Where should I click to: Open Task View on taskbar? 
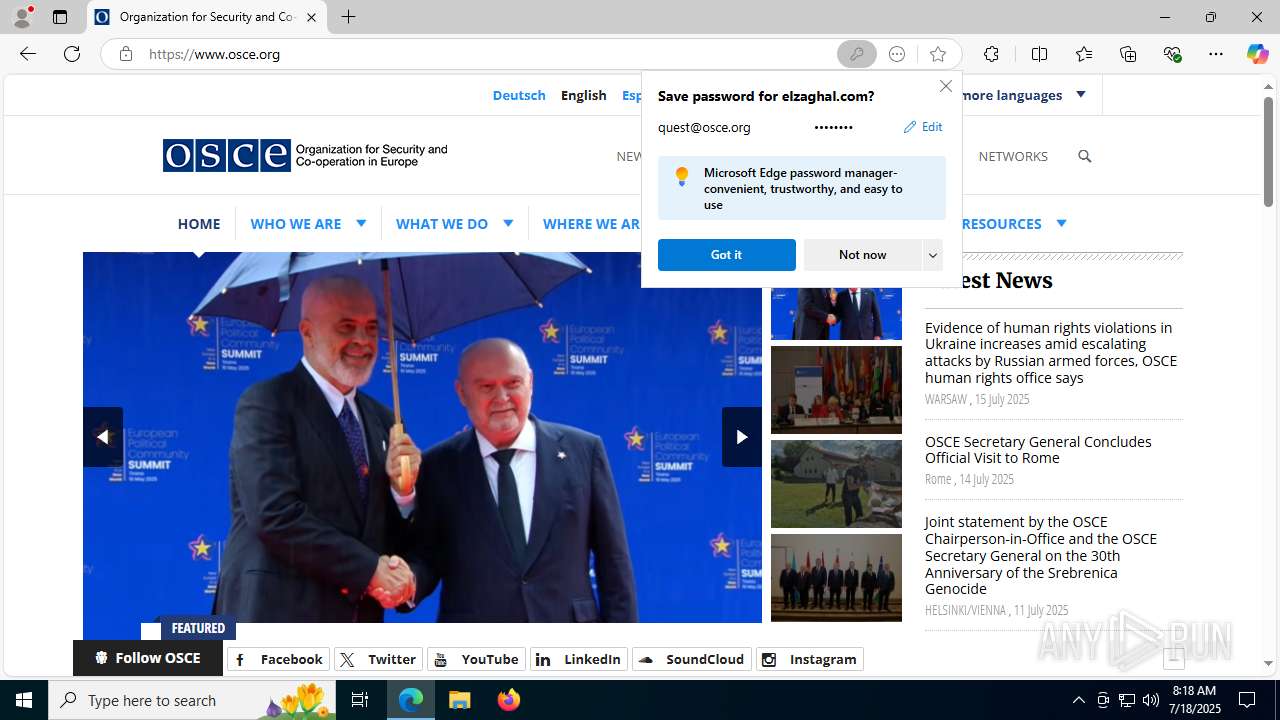pyautogui.click(x=360, y=700)
